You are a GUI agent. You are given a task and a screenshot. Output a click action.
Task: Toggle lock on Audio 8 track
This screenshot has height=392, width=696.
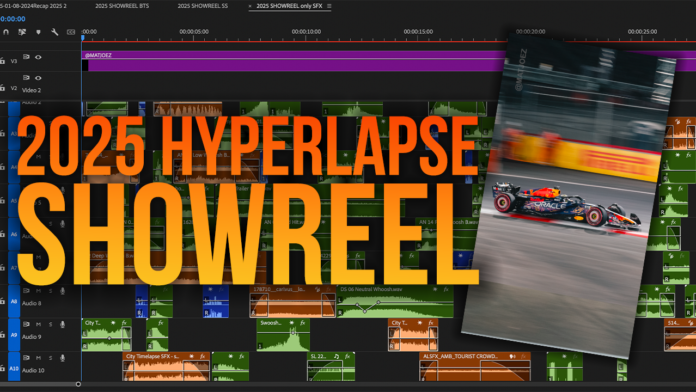(x=3, y=301)
